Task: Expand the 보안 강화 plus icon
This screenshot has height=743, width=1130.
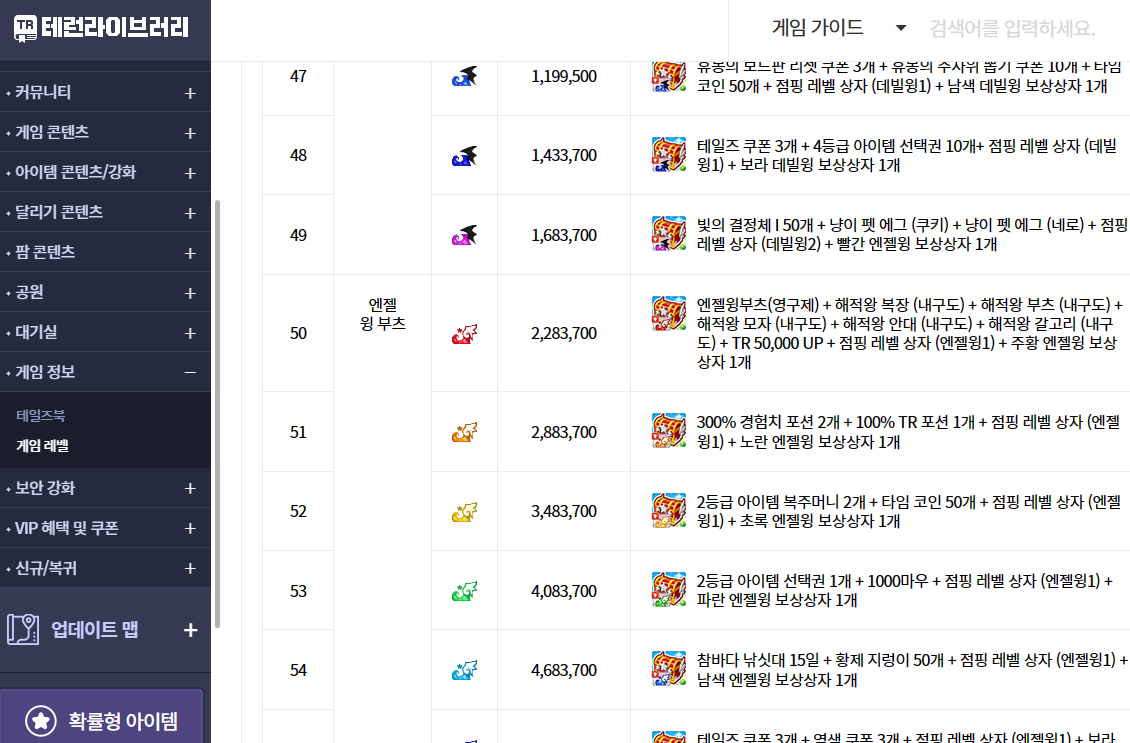Action: coord(190,488)
